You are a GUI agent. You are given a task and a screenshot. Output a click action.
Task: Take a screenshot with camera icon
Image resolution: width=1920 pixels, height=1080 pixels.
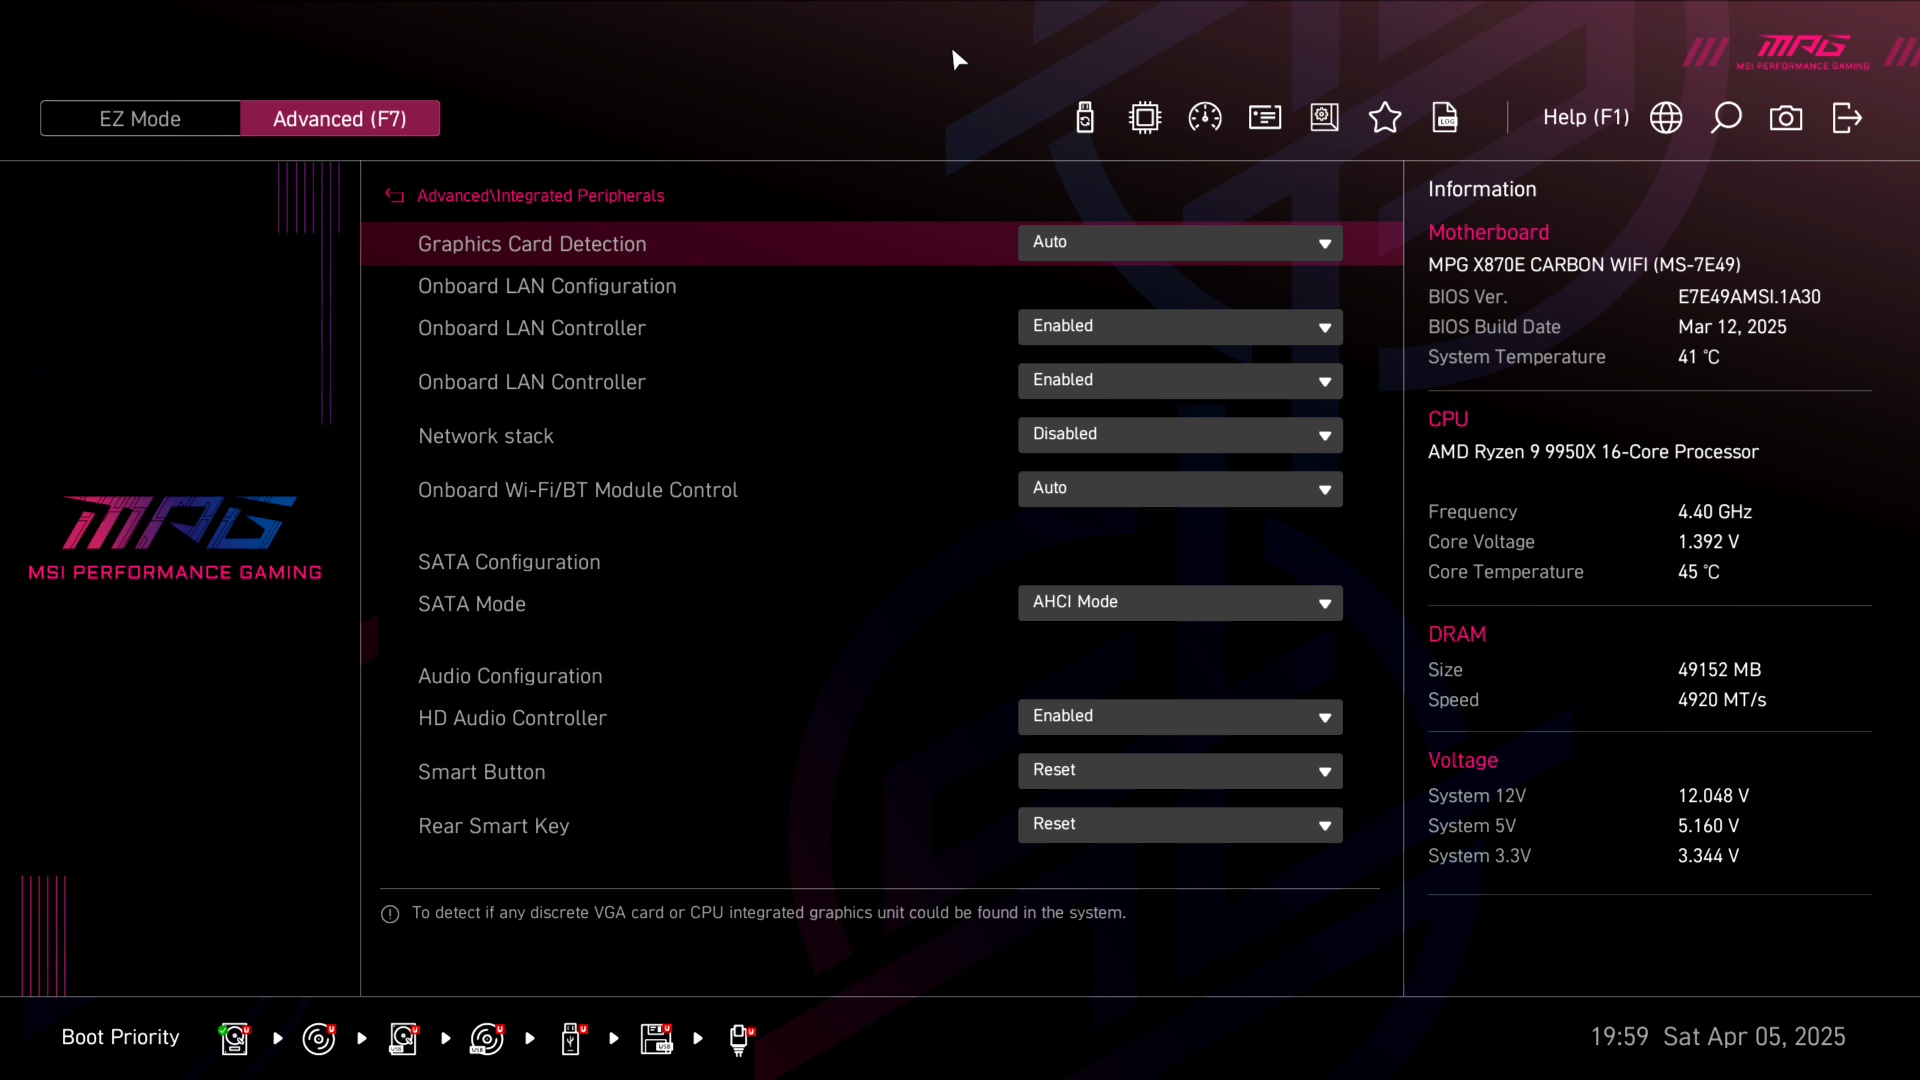(x=1786, y=118)
